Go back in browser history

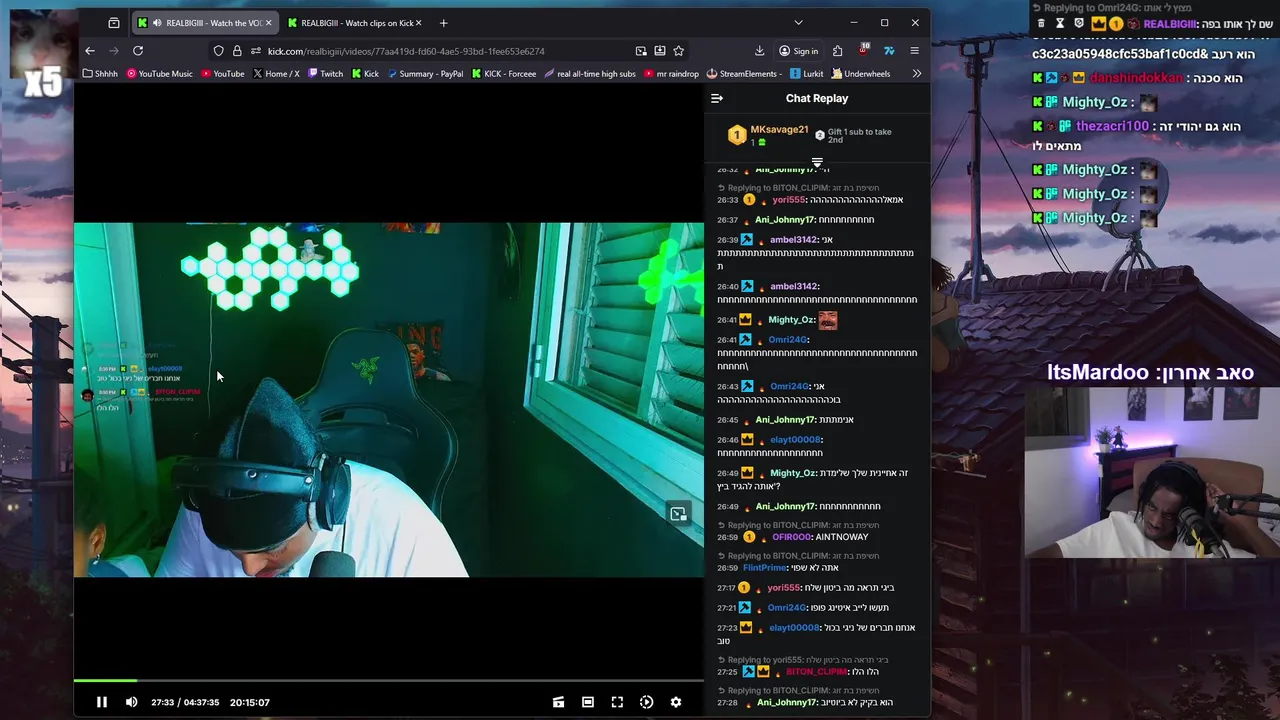(x=90, y=51)
